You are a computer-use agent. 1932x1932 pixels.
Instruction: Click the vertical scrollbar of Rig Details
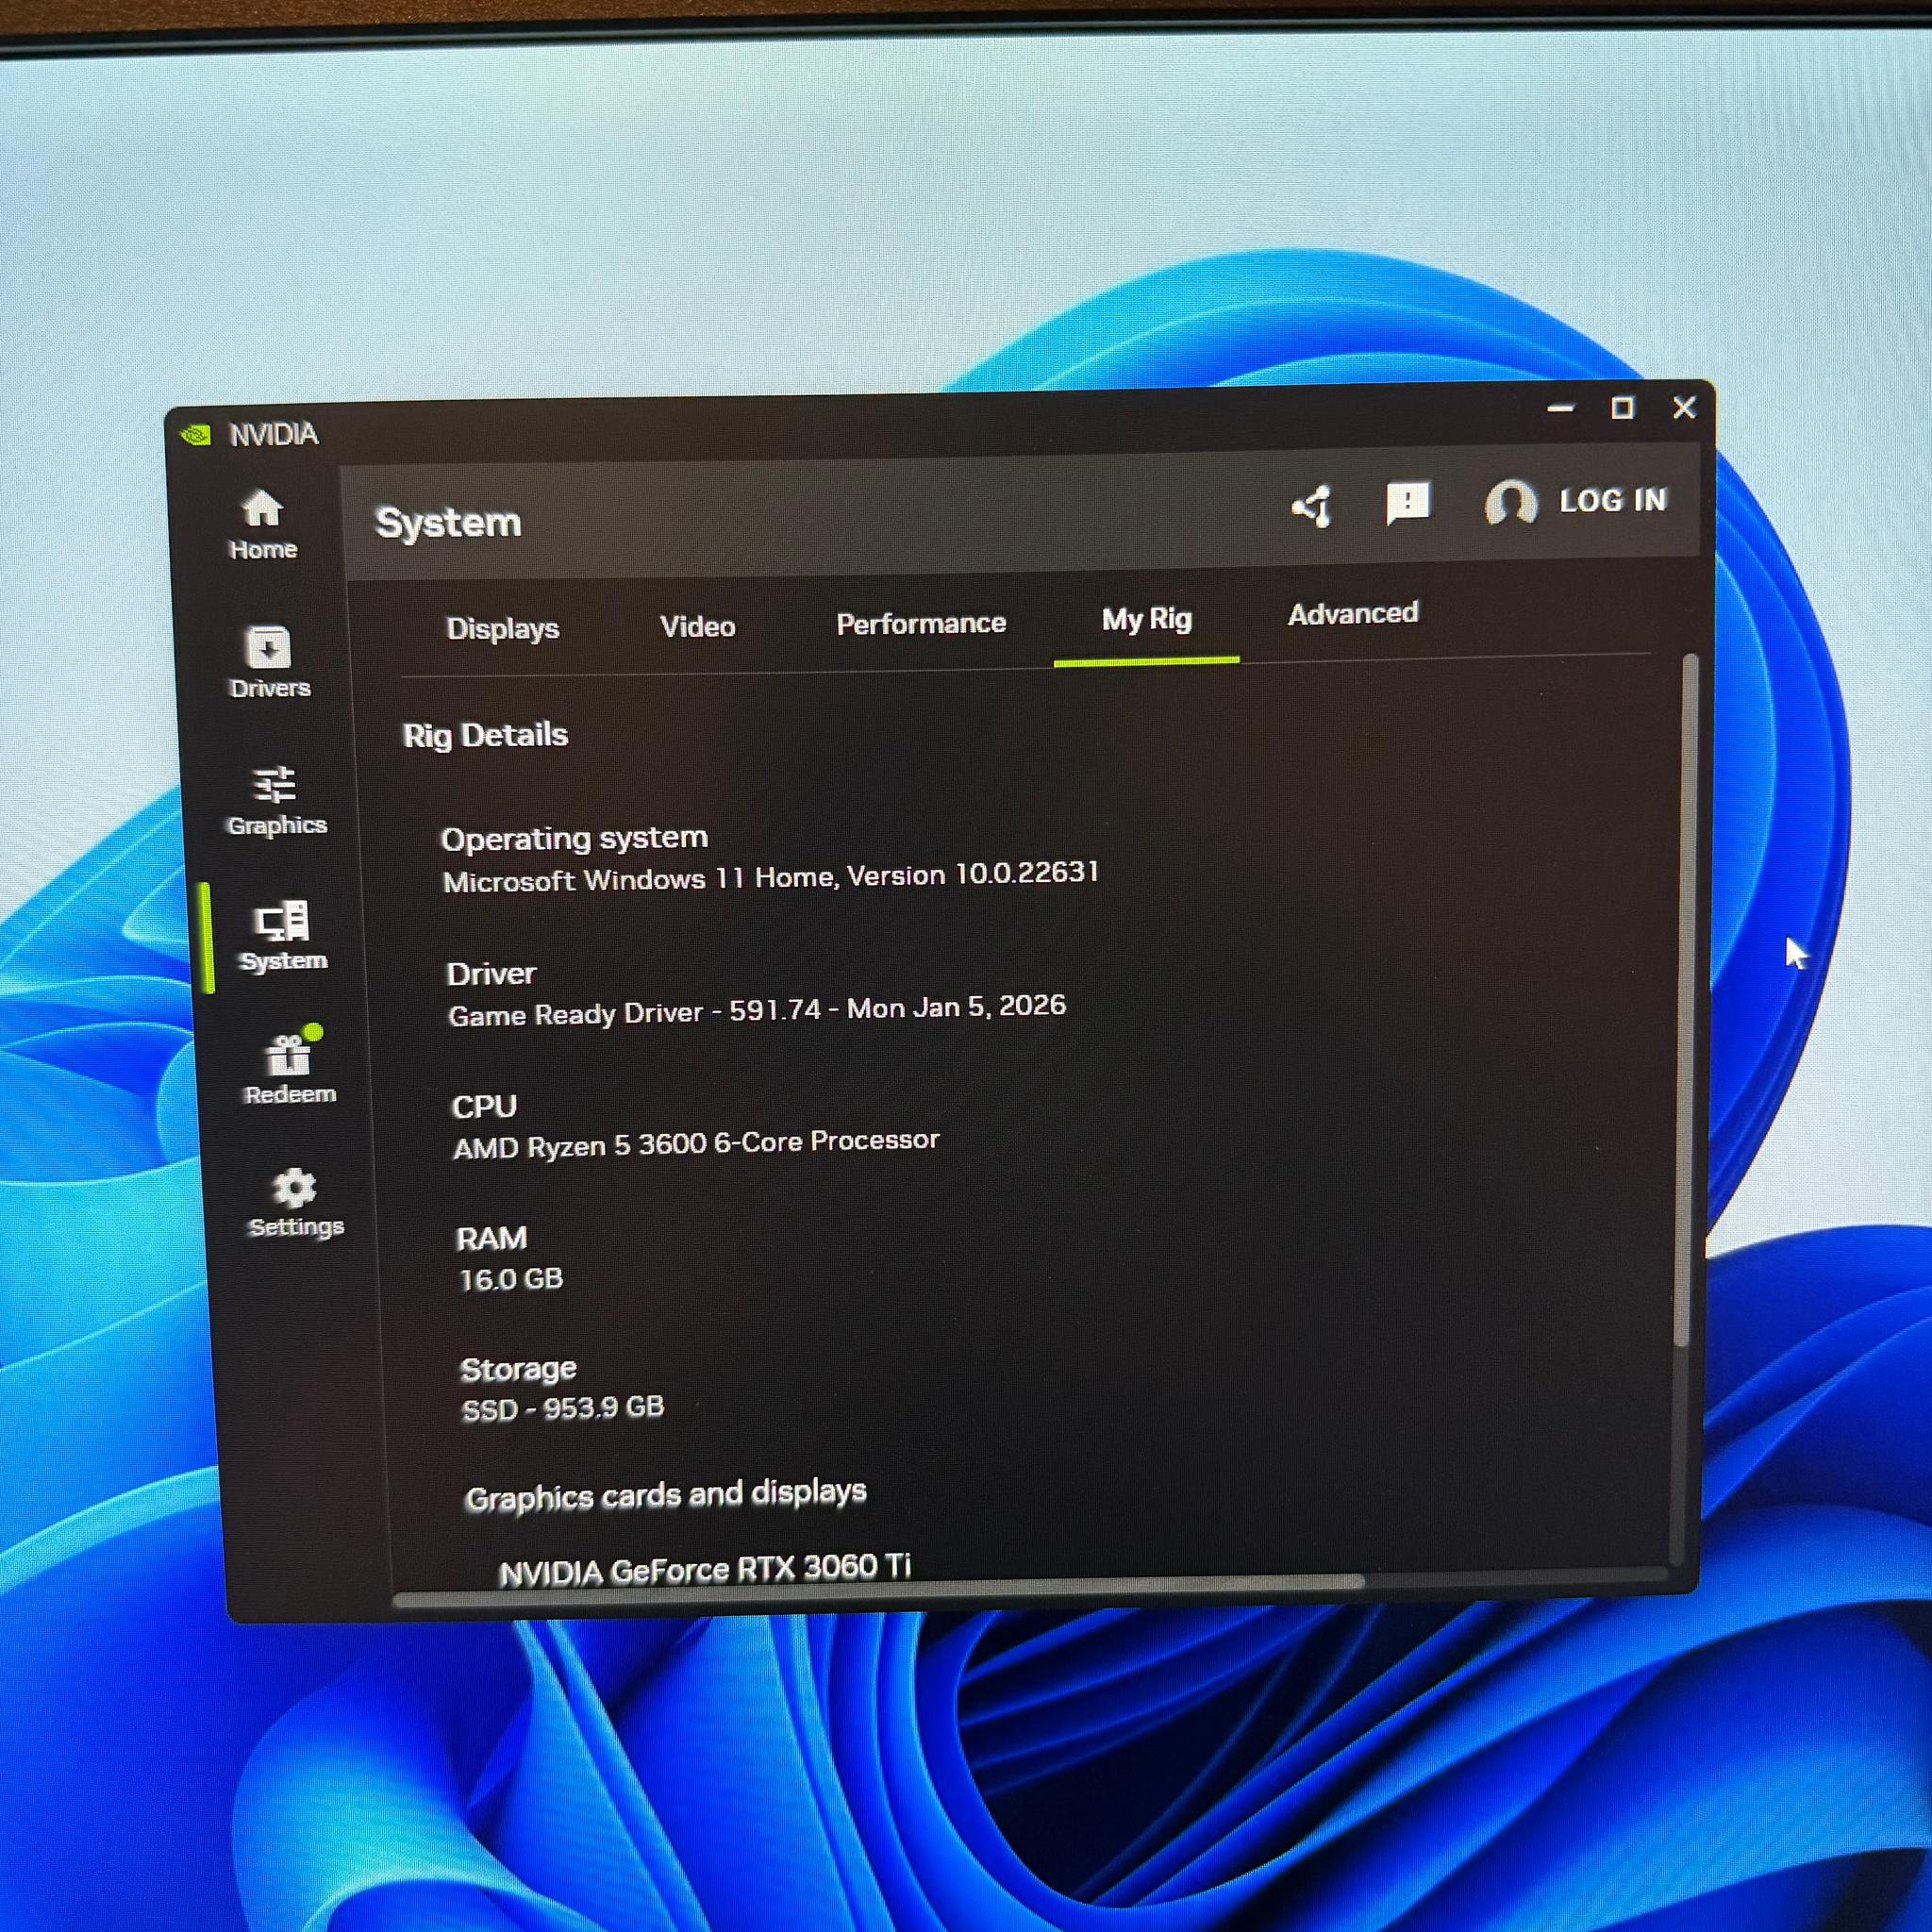click(x=1685, y=1000)
